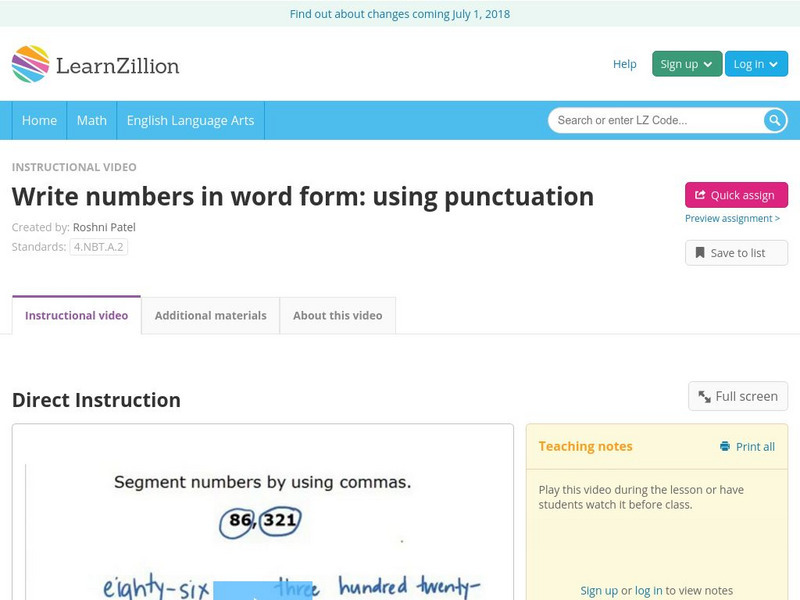
Task: Select the Instructional video tab
Action: coord(75,315)
